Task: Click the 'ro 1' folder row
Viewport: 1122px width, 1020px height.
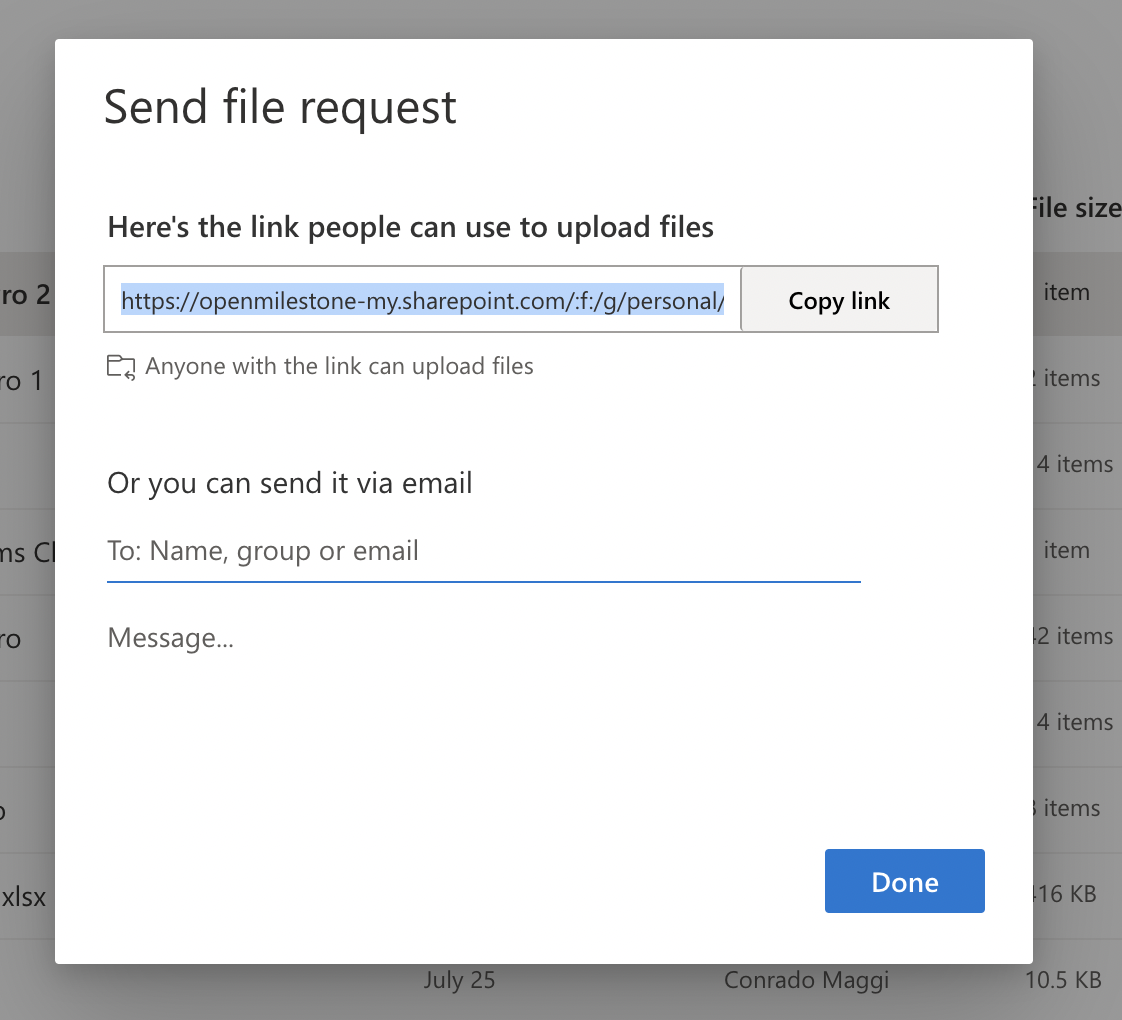Action: point(20,381)
